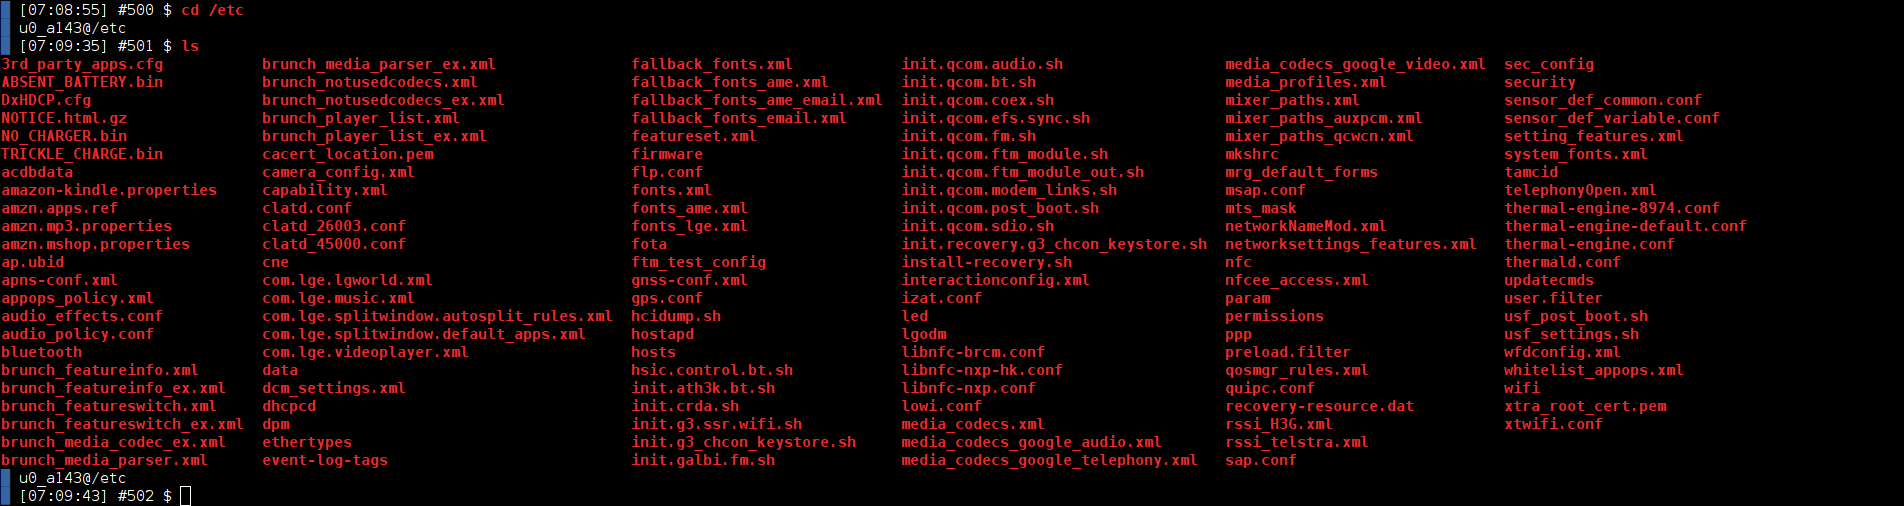Select the bluetooth entry in listing

(x=42, y=352)
